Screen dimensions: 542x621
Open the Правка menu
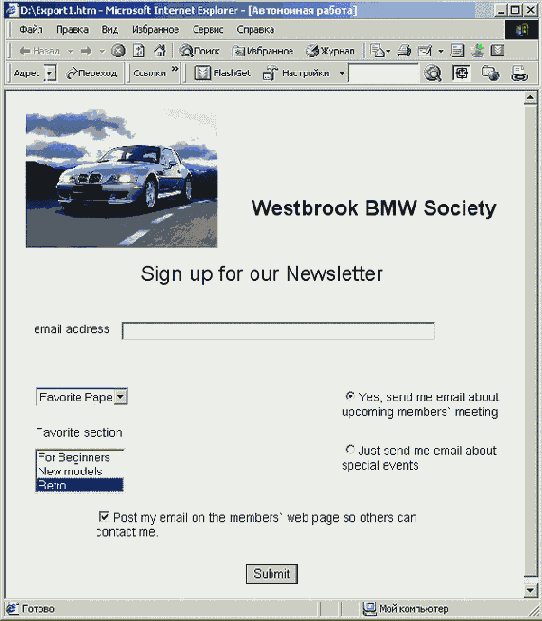72,30
